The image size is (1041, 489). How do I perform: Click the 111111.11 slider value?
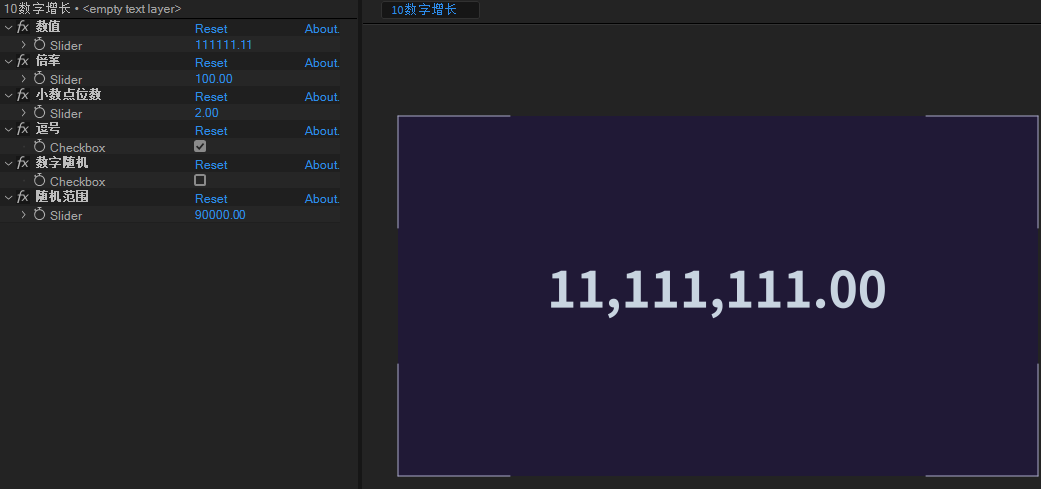point(223,44)
